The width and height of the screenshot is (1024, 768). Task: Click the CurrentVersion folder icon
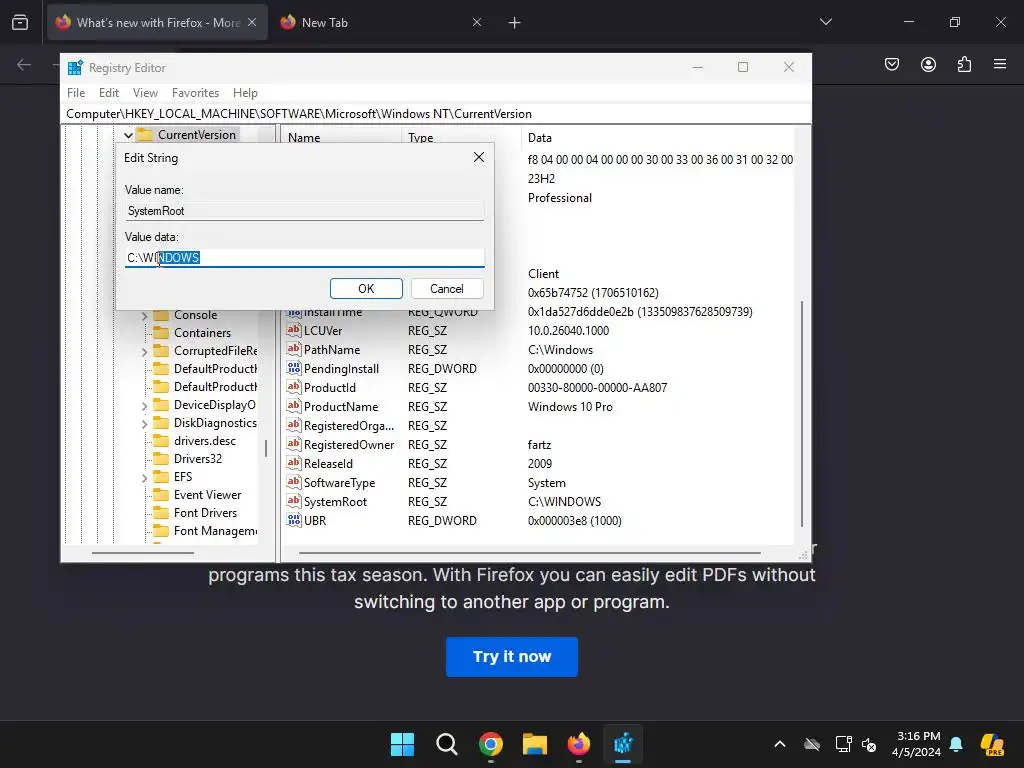[145, 135]
